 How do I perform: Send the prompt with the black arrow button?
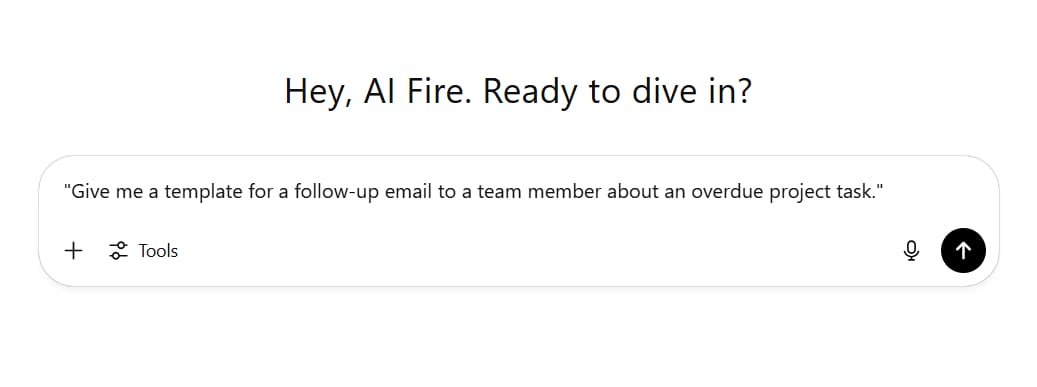[x=963, y=251]
